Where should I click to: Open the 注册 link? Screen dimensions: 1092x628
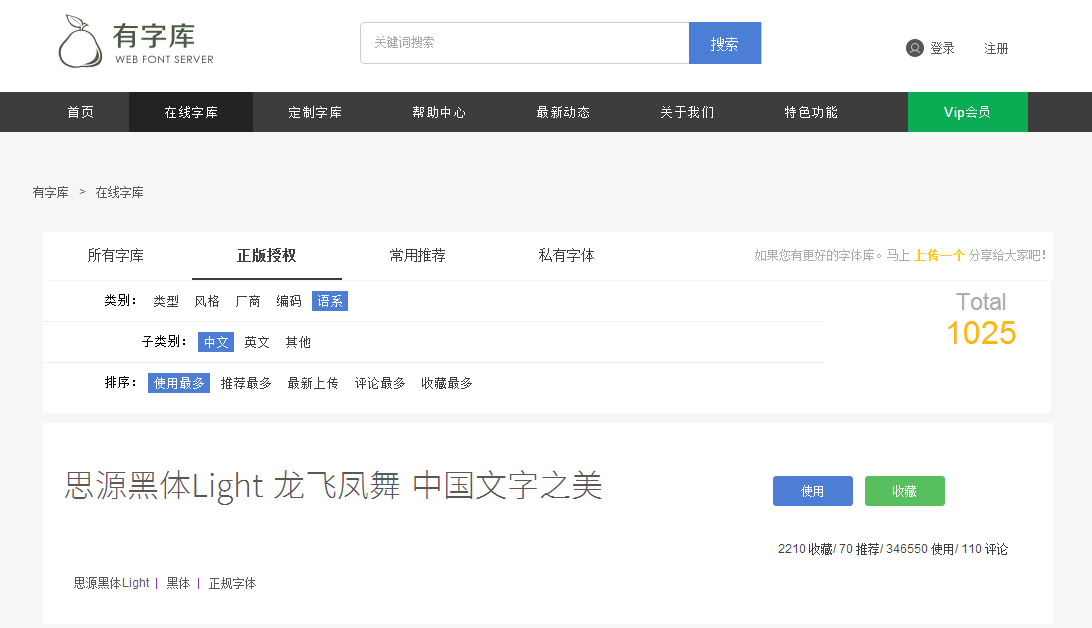coord(996,48)
